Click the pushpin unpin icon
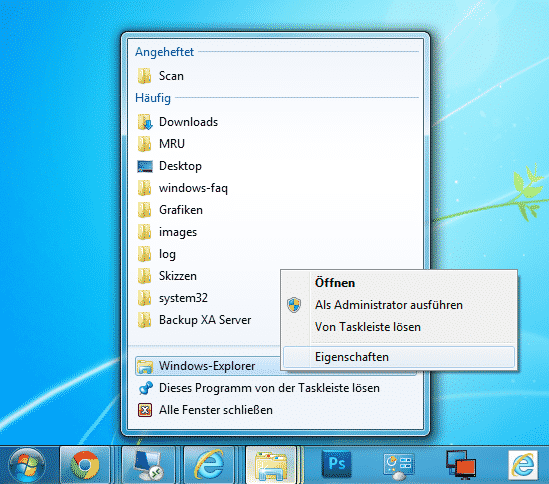This screenshot has height=484, width=549. tap(145, 388)
